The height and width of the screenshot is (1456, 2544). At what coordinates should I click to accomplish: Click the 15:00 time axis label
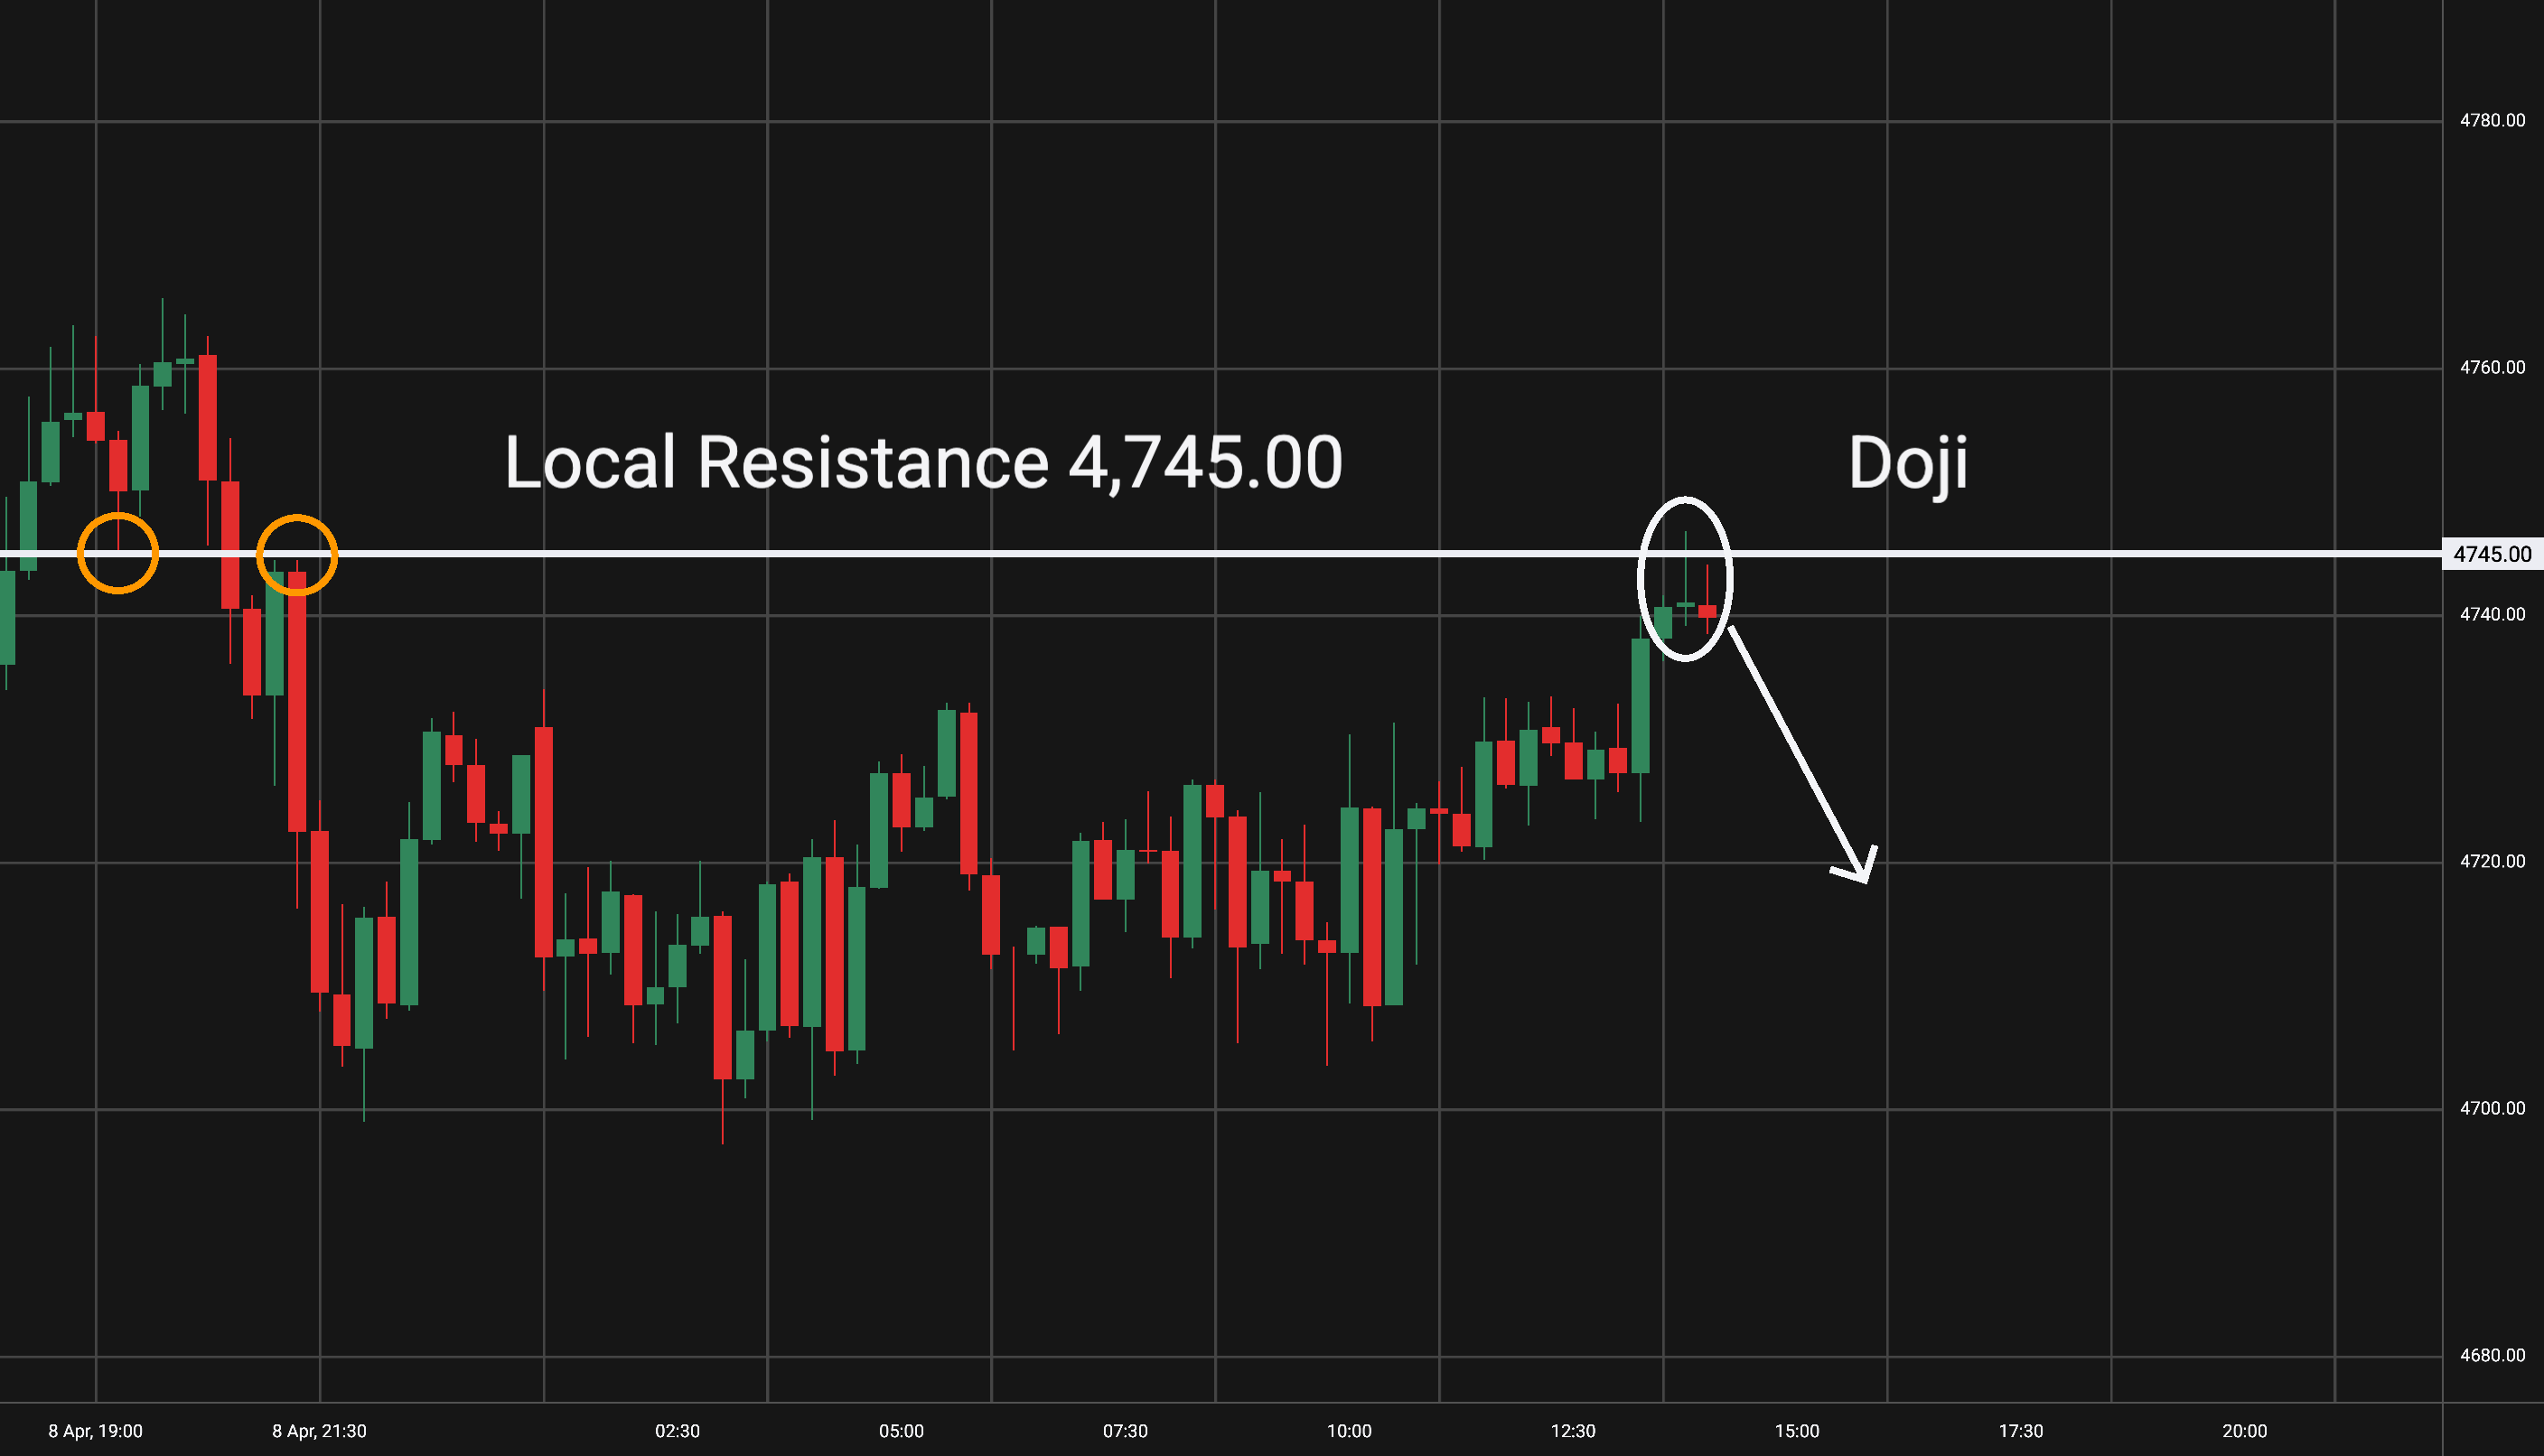1797,1431
